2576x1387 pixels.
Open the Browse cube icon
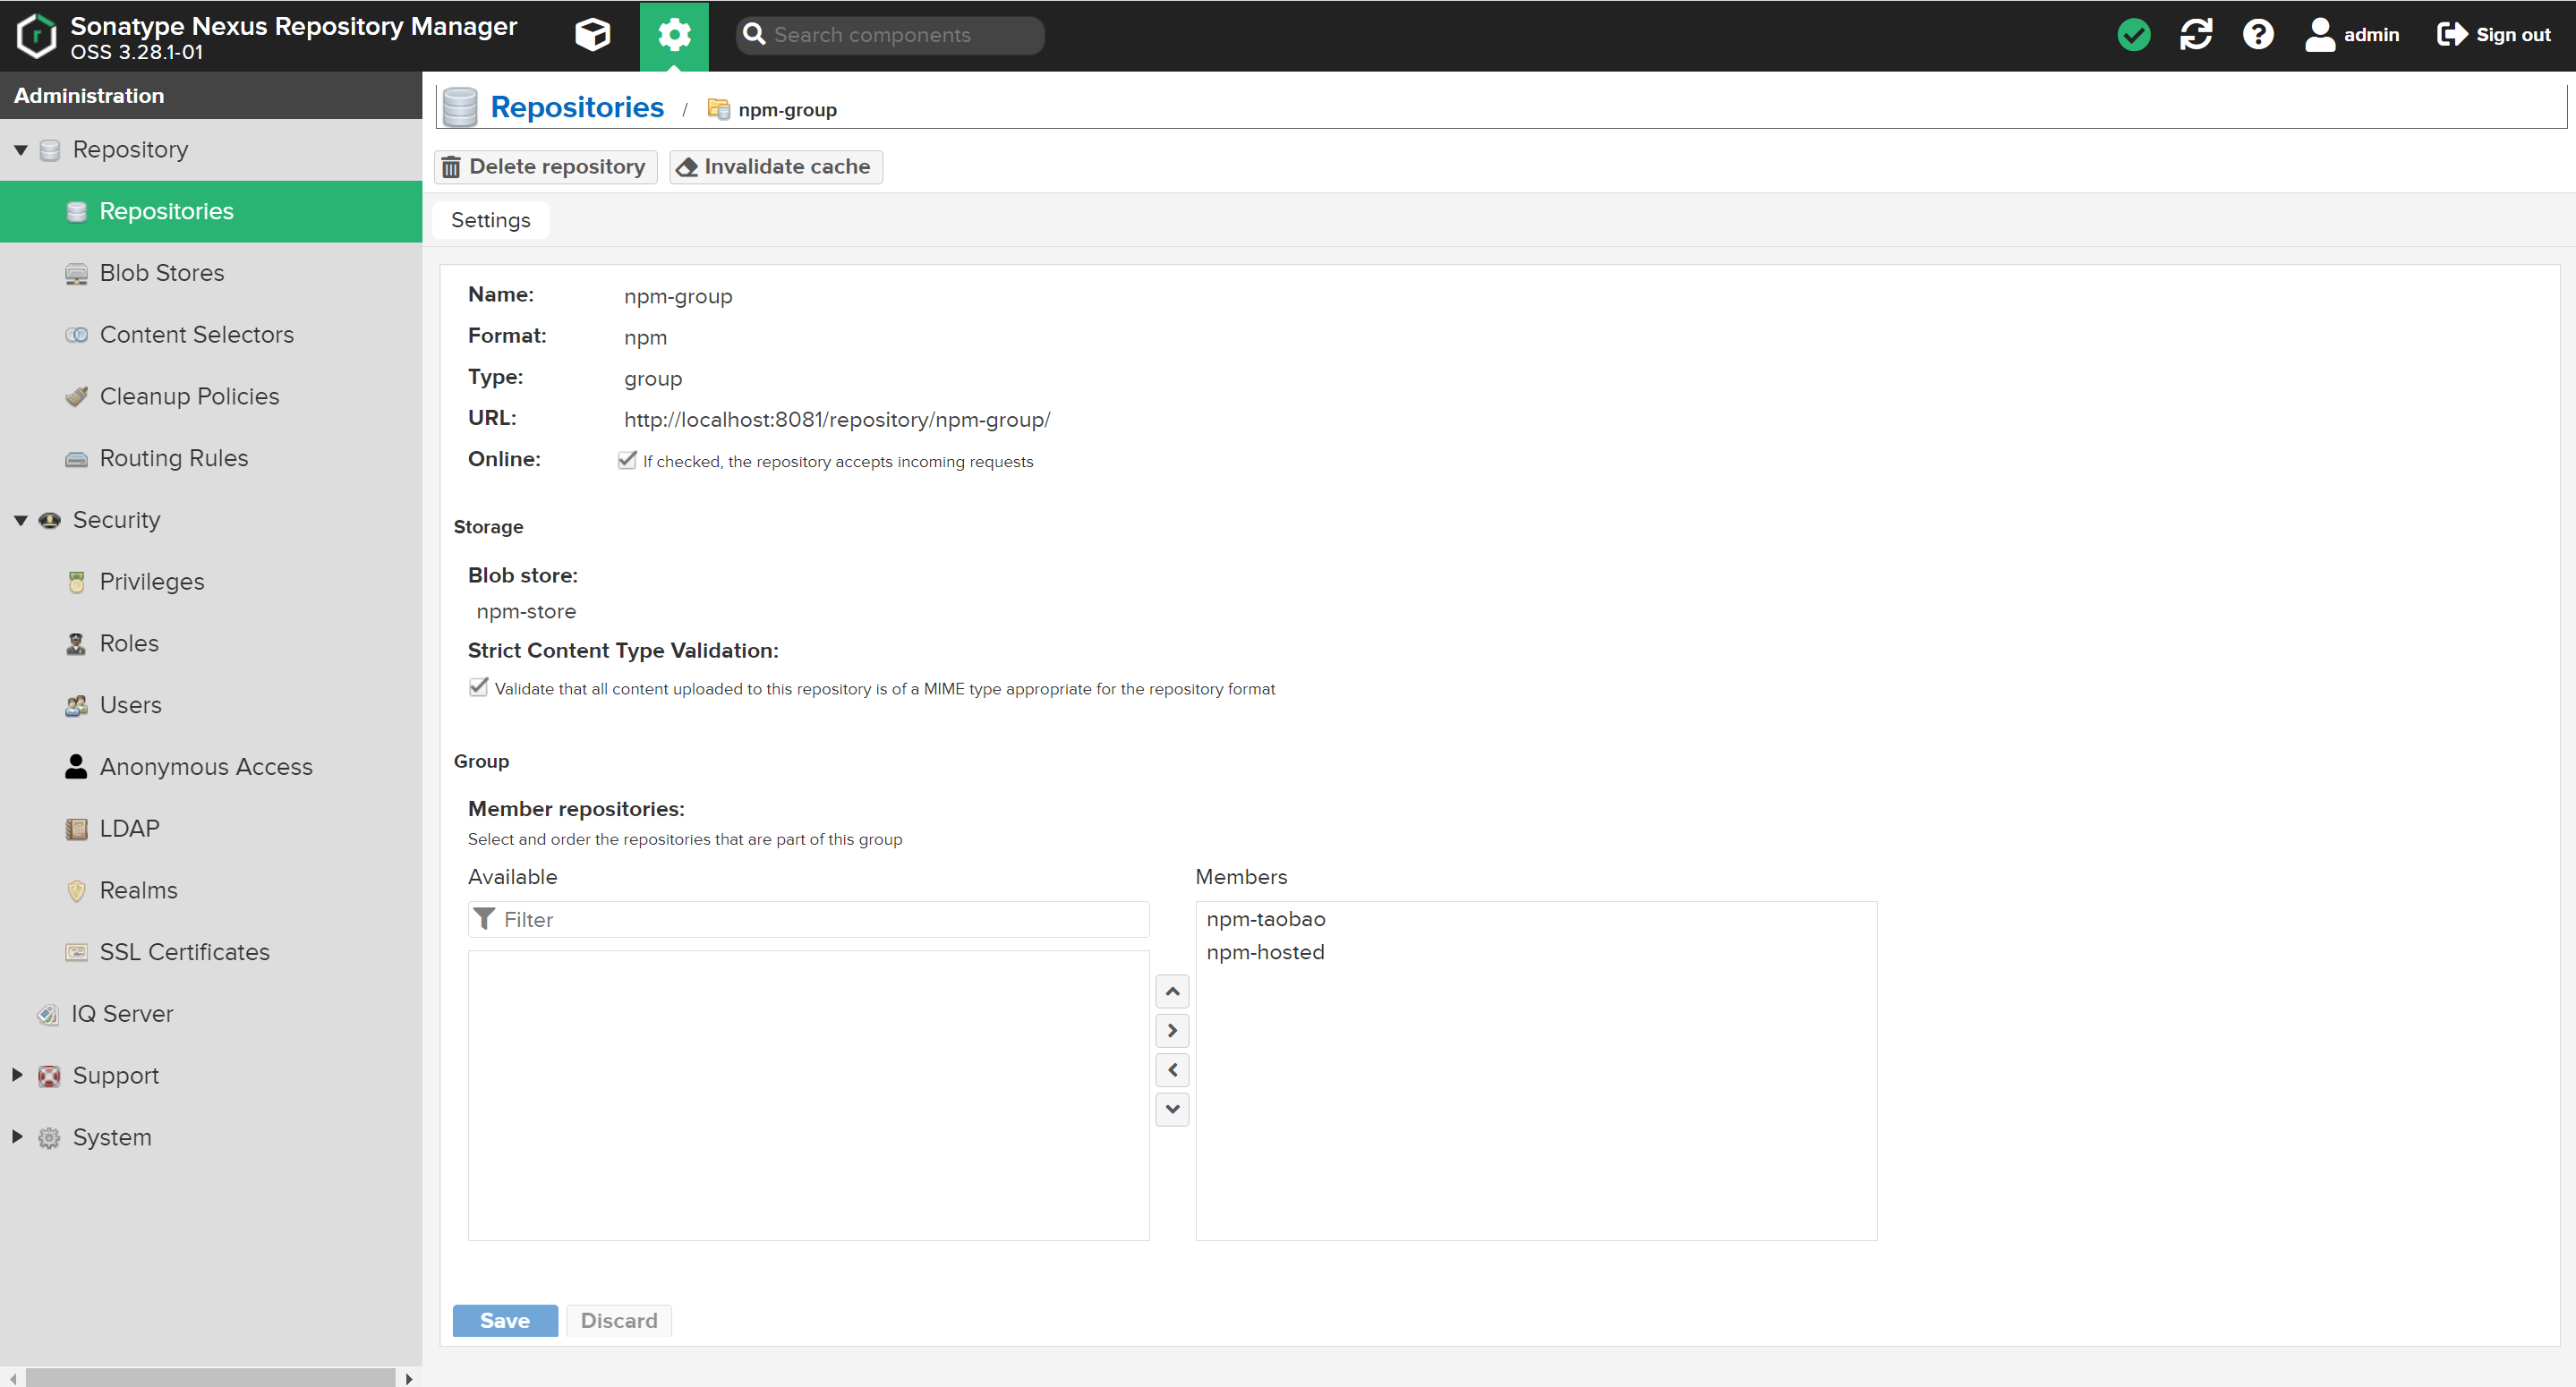(x=593, y=35)
